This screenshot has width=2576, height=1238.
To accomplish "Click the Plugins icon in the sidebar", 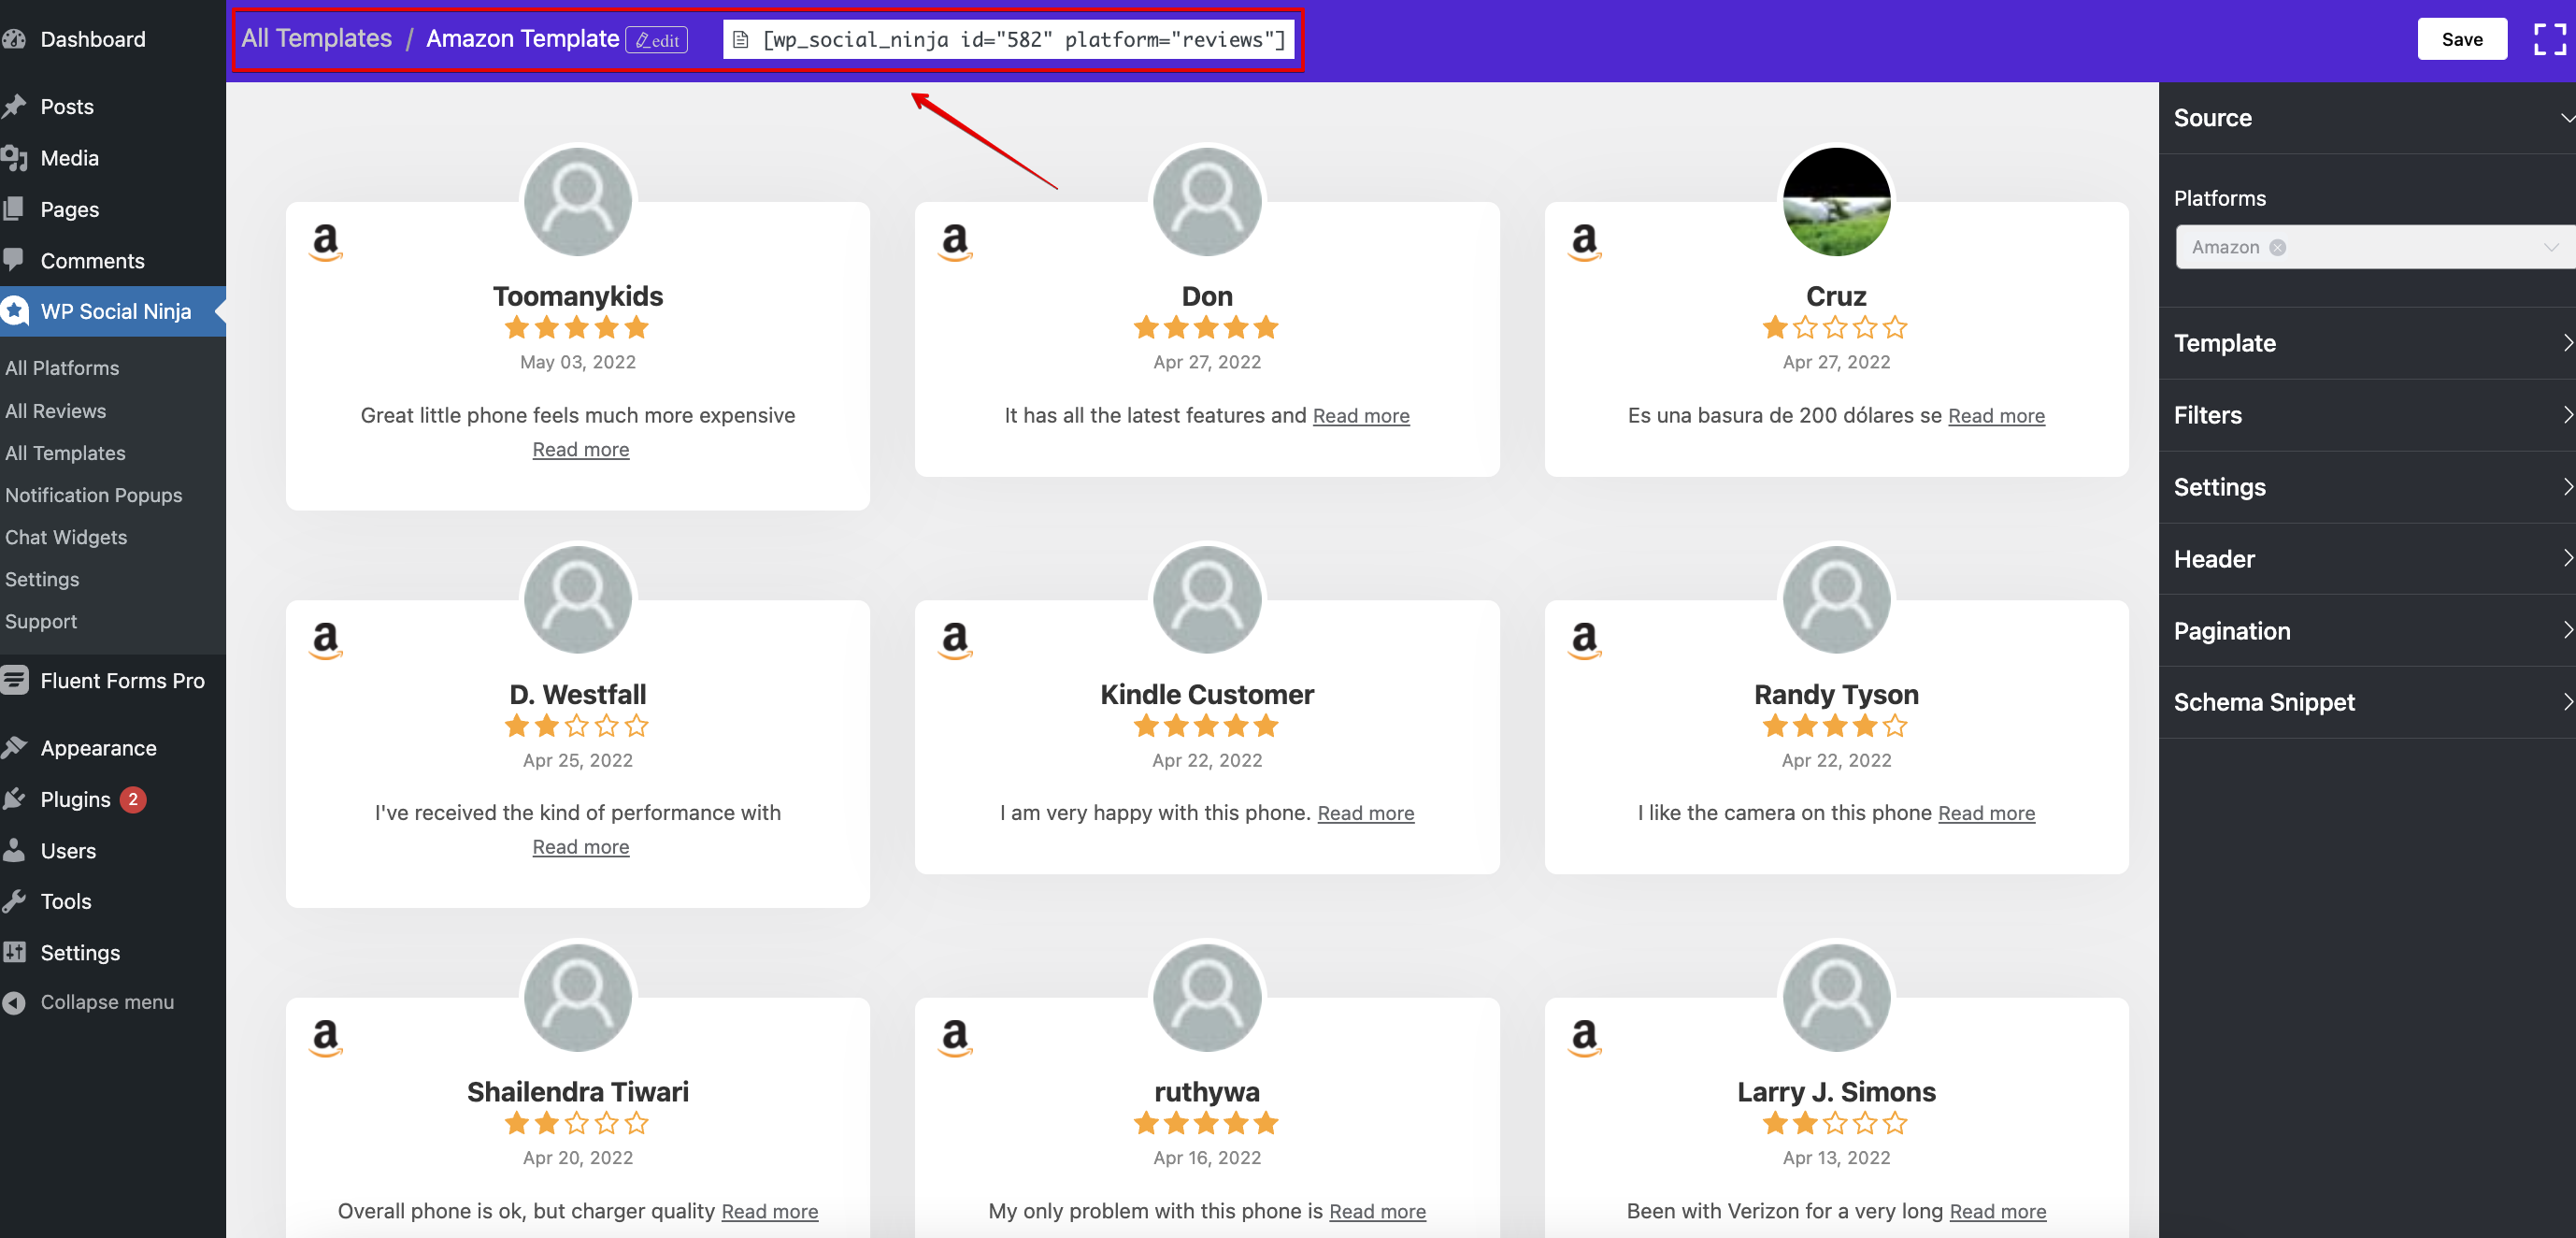I will (x=15, y=799).
